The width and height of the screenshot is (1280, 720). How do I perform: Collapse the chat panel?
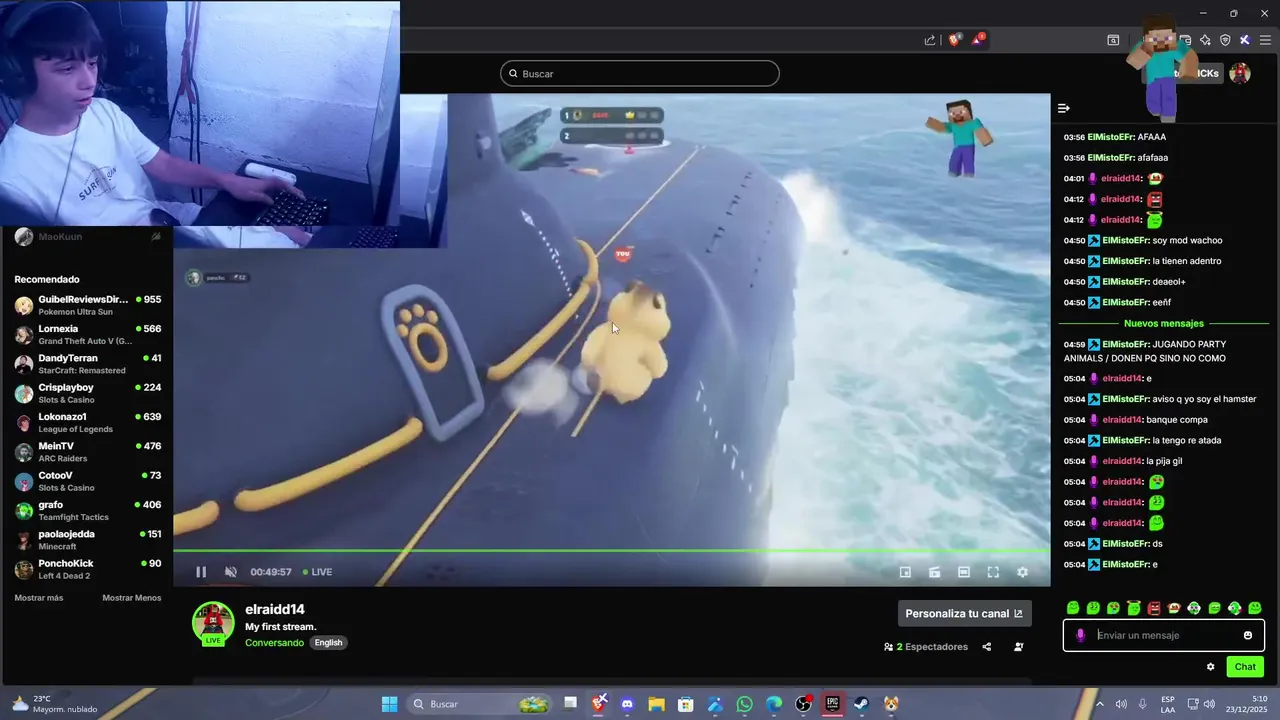pyautogui.click(x=1064, y=108)
